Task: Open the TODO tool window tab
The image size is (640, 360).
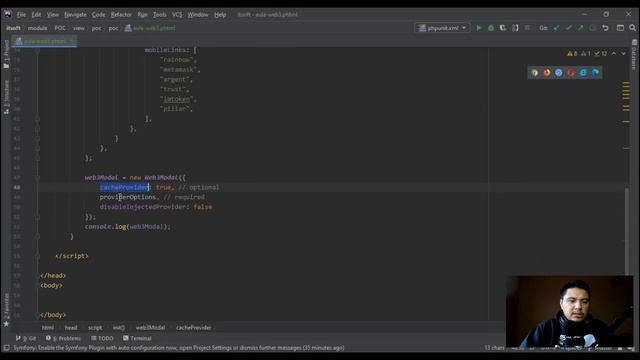Action: [x=102, y=338]
